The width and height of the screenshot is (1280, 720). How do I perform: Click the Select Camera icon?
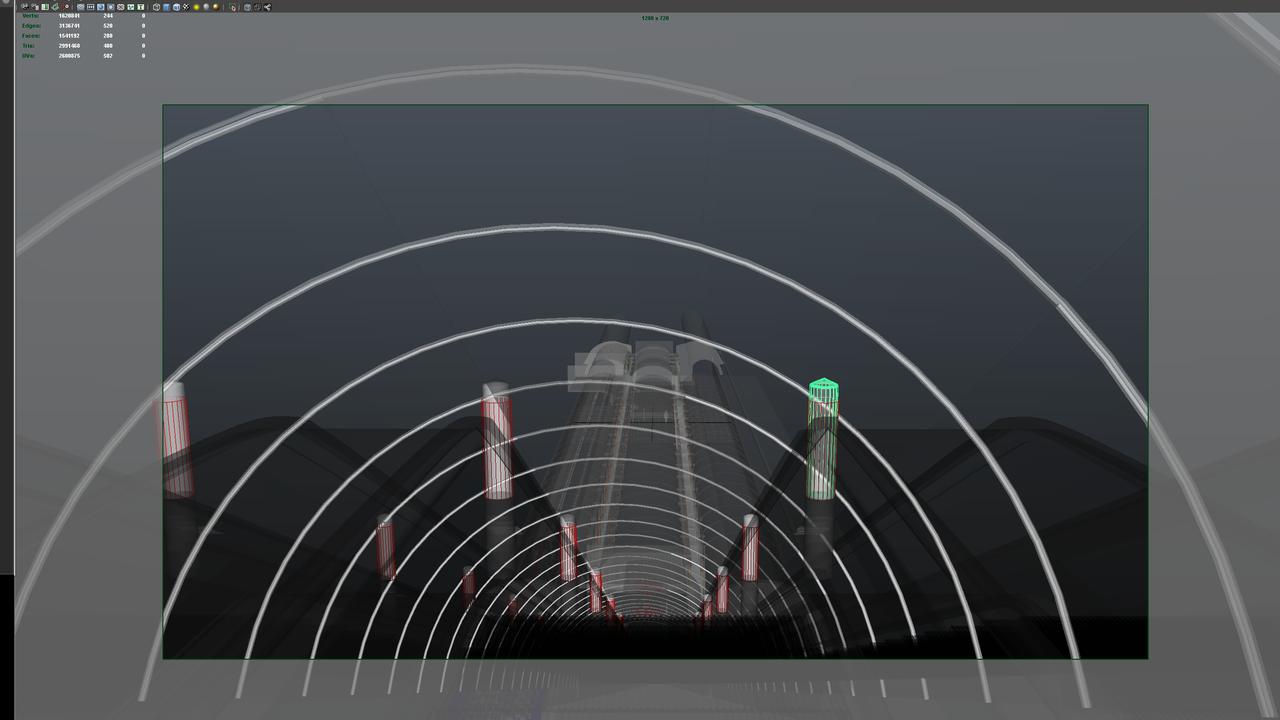[x=25, y=7]
